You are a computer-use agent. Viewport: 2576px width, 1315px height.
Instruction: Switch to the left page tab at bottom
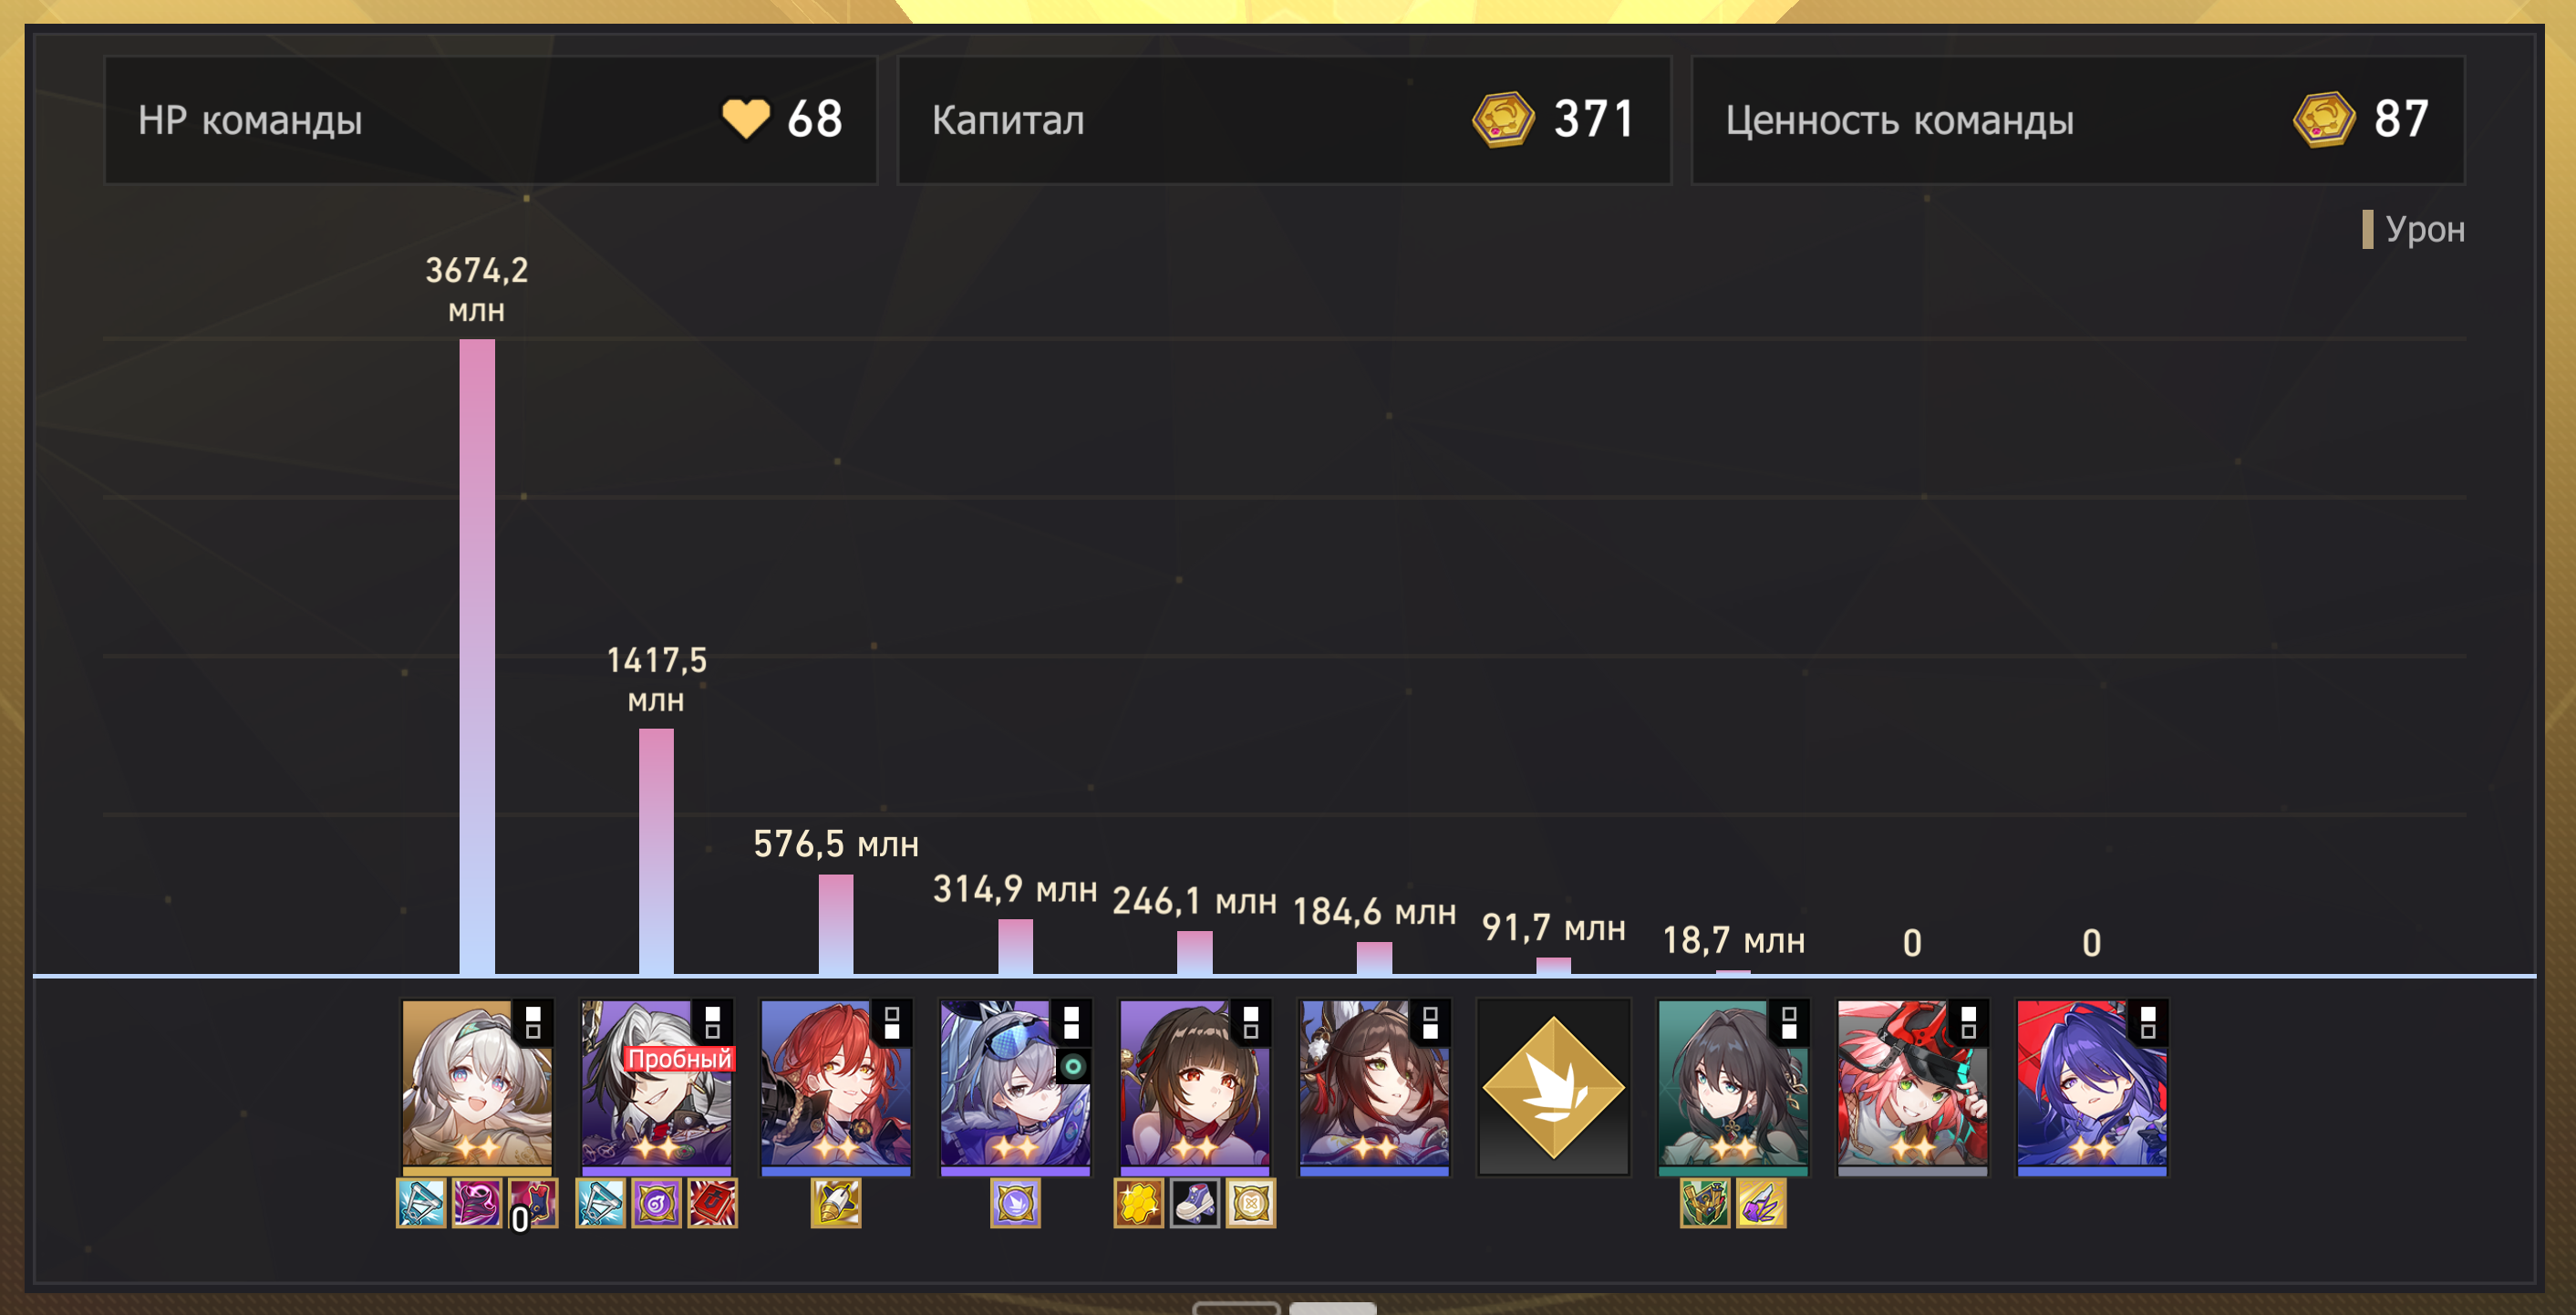pyautogui.click(x=1236, y=1308)
